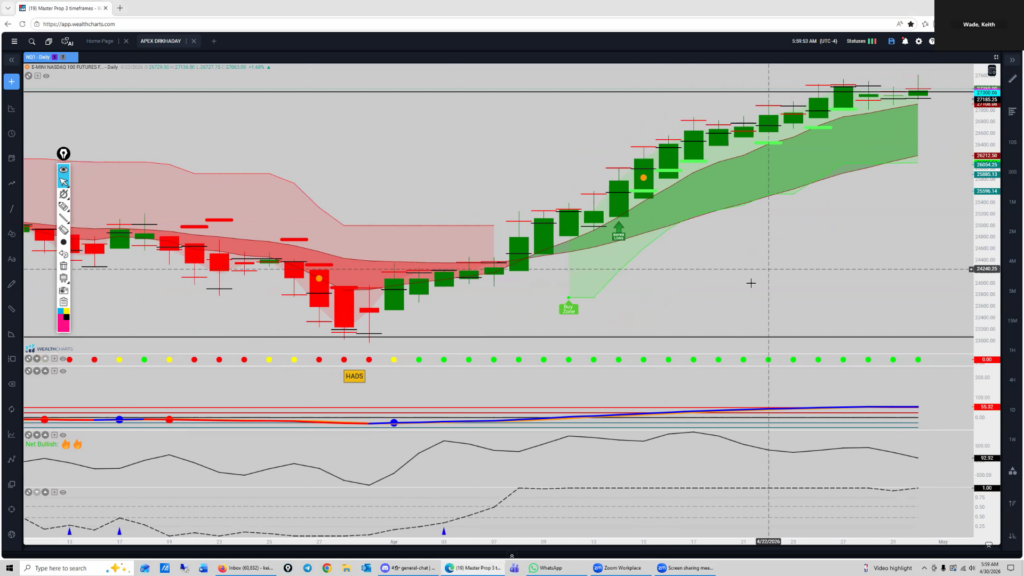Click the browser address bar URL
This screenshot has width=1024, height=576.
point(79,24)
